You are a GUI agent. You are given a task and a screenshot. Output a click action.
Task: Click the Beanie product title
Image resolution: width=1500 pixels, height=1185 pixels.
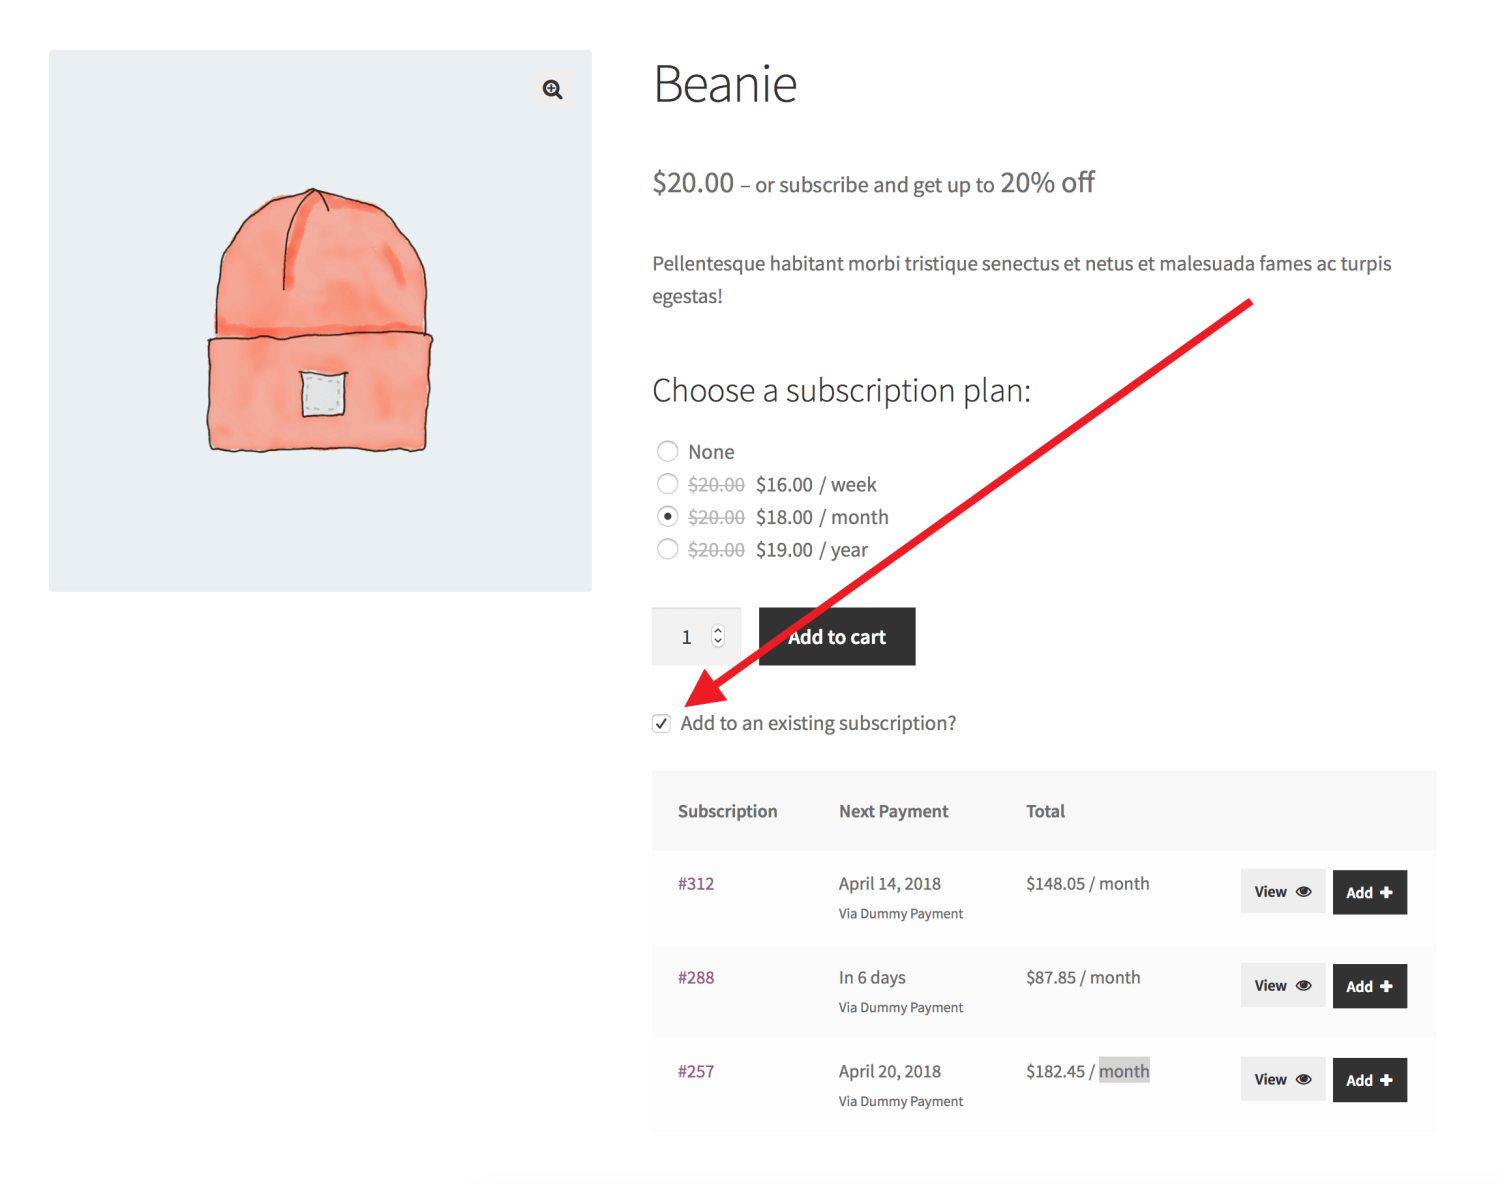coord(725,84)
